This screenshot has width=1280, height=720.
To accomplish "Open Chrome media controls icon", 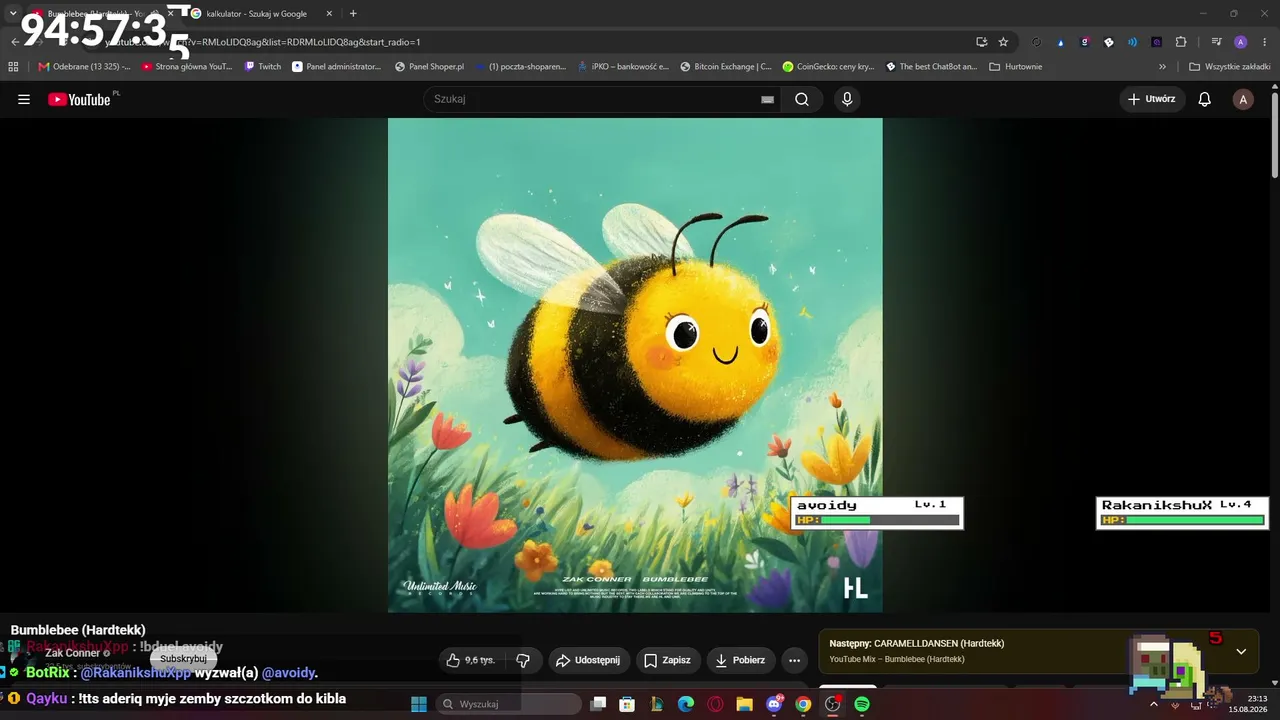I will [x=1217, y=42].
